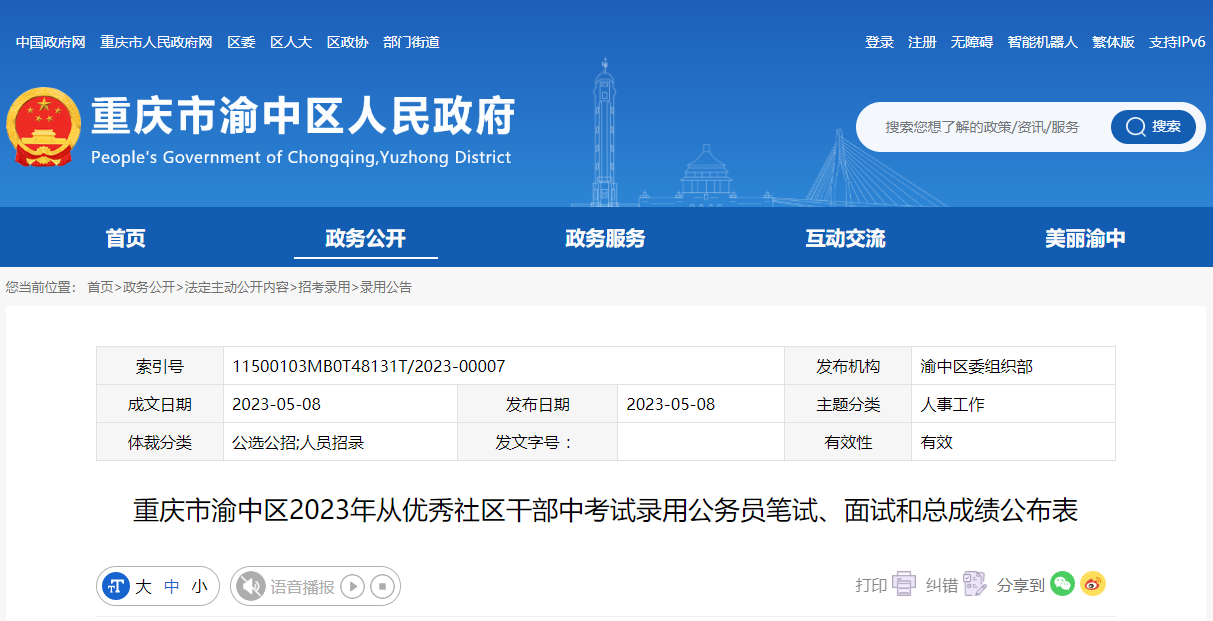Click the national emblem logo
1213x621 pixels.
[42, 127]
